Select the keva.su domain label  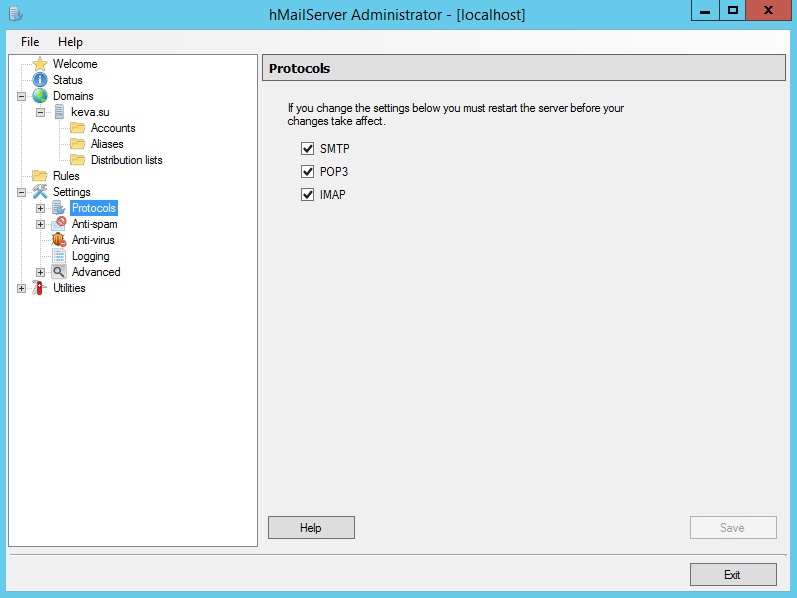[90, 112]
